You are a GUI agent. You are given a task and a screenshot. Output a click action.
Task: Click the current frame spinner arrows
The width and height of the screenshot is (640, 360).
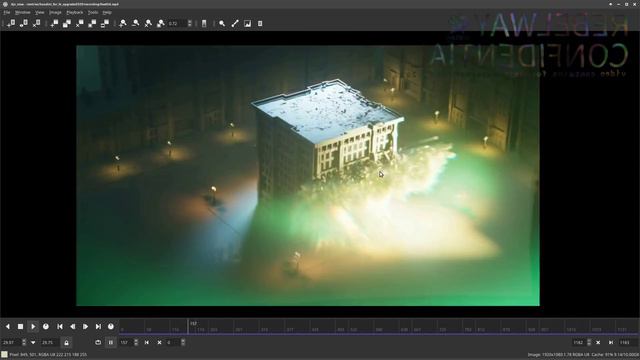(136, 342)
